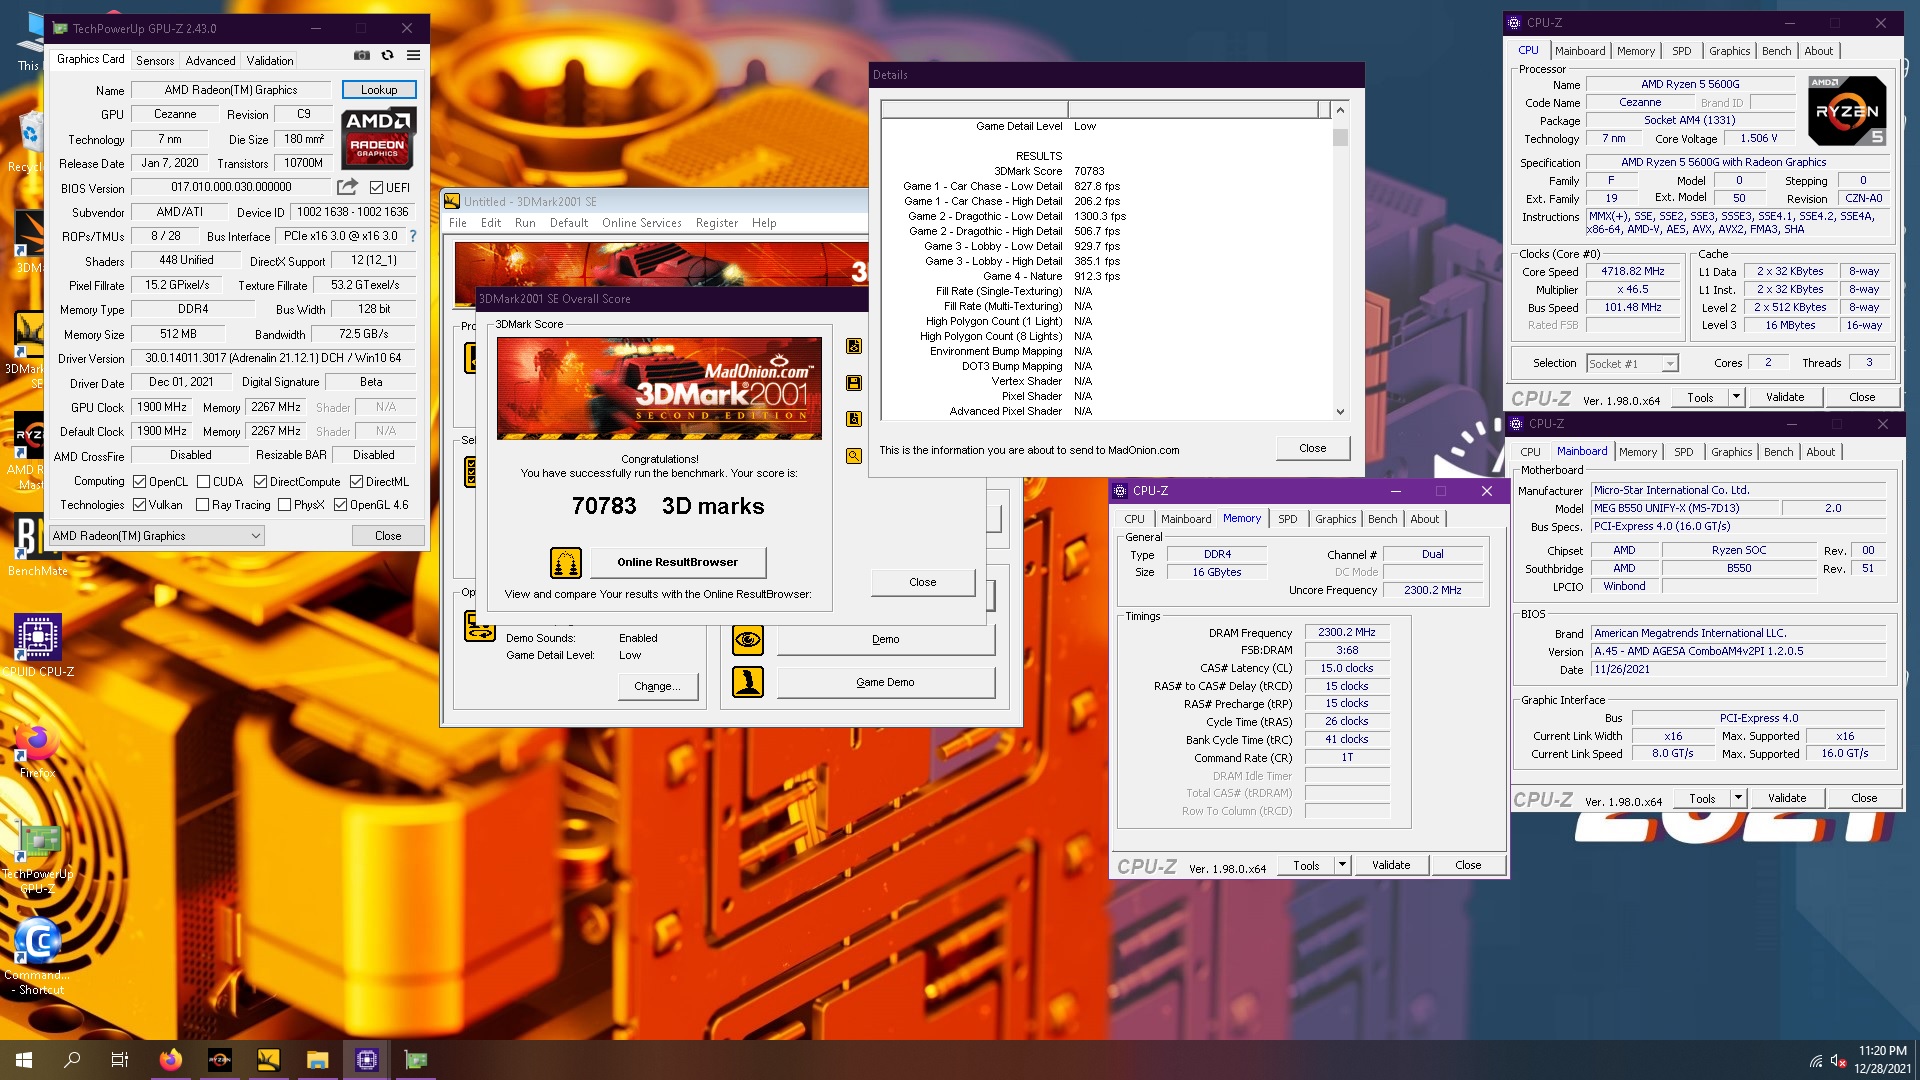Click the volume tray icon

[x=1838, y=1060]
